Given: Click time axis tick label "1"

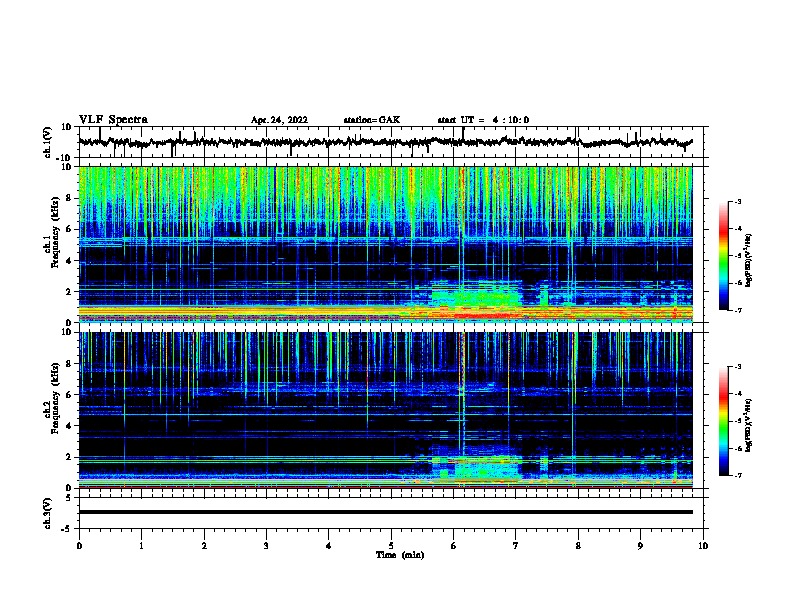Looking at the screenshot, I should coord(141,546).
